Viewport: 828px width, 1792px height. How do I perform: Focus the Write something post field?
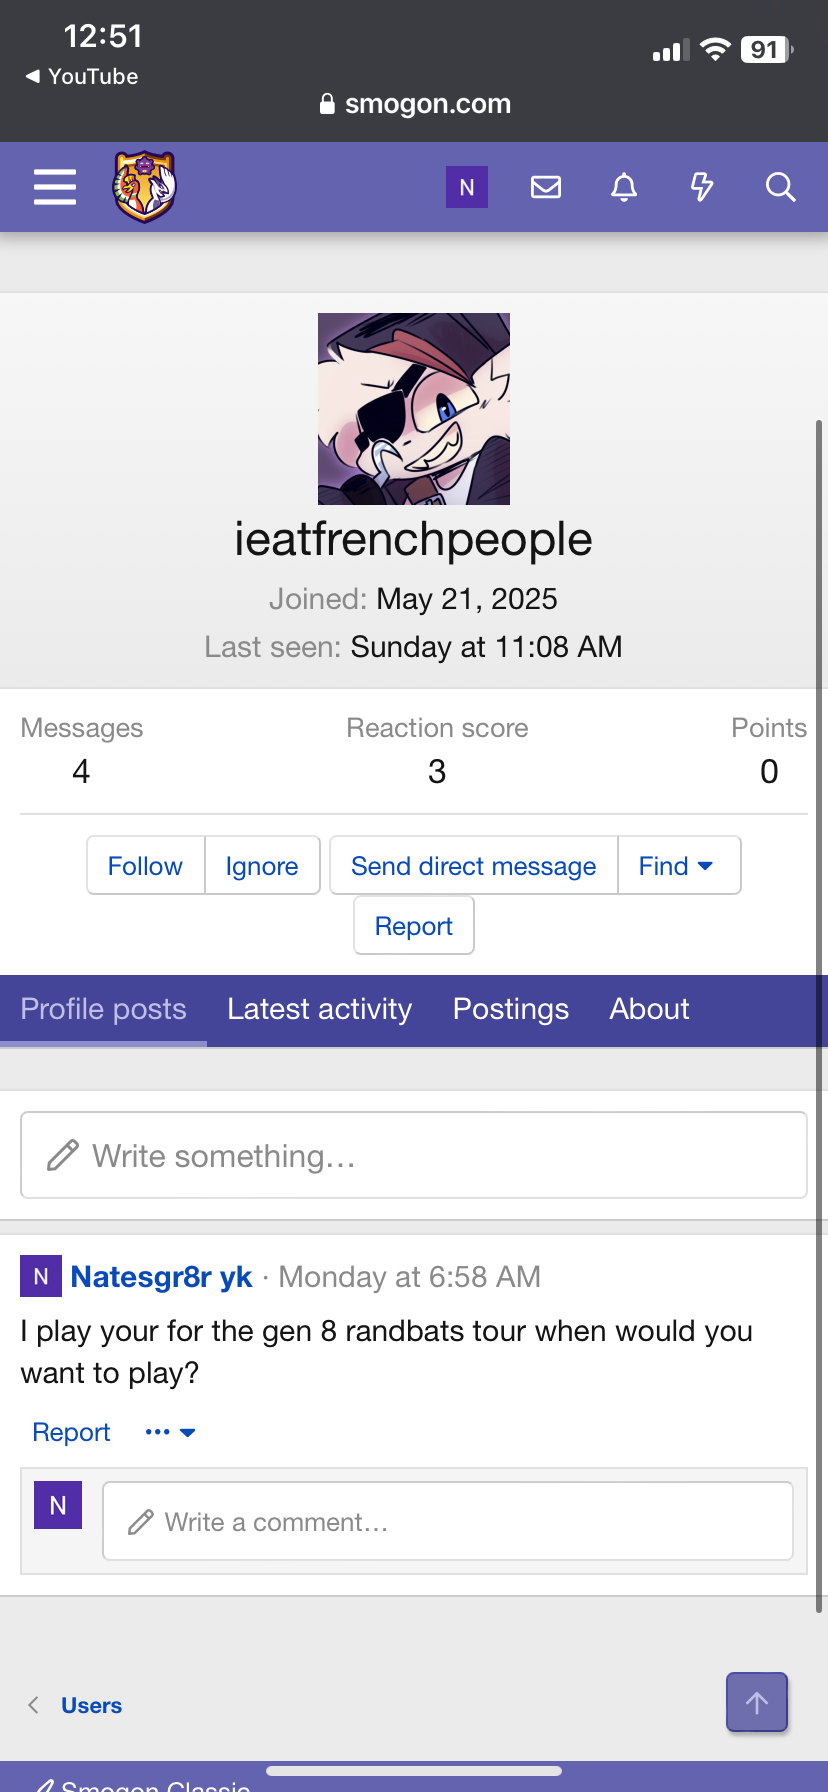pos(414,1155)
